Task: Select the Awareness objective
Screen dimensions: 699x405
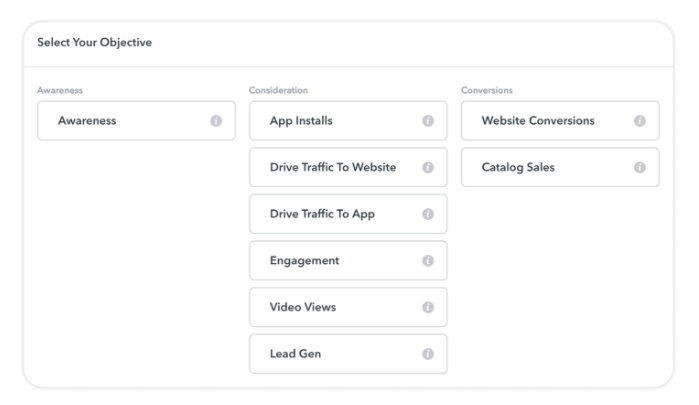Action: coord(136,121)
